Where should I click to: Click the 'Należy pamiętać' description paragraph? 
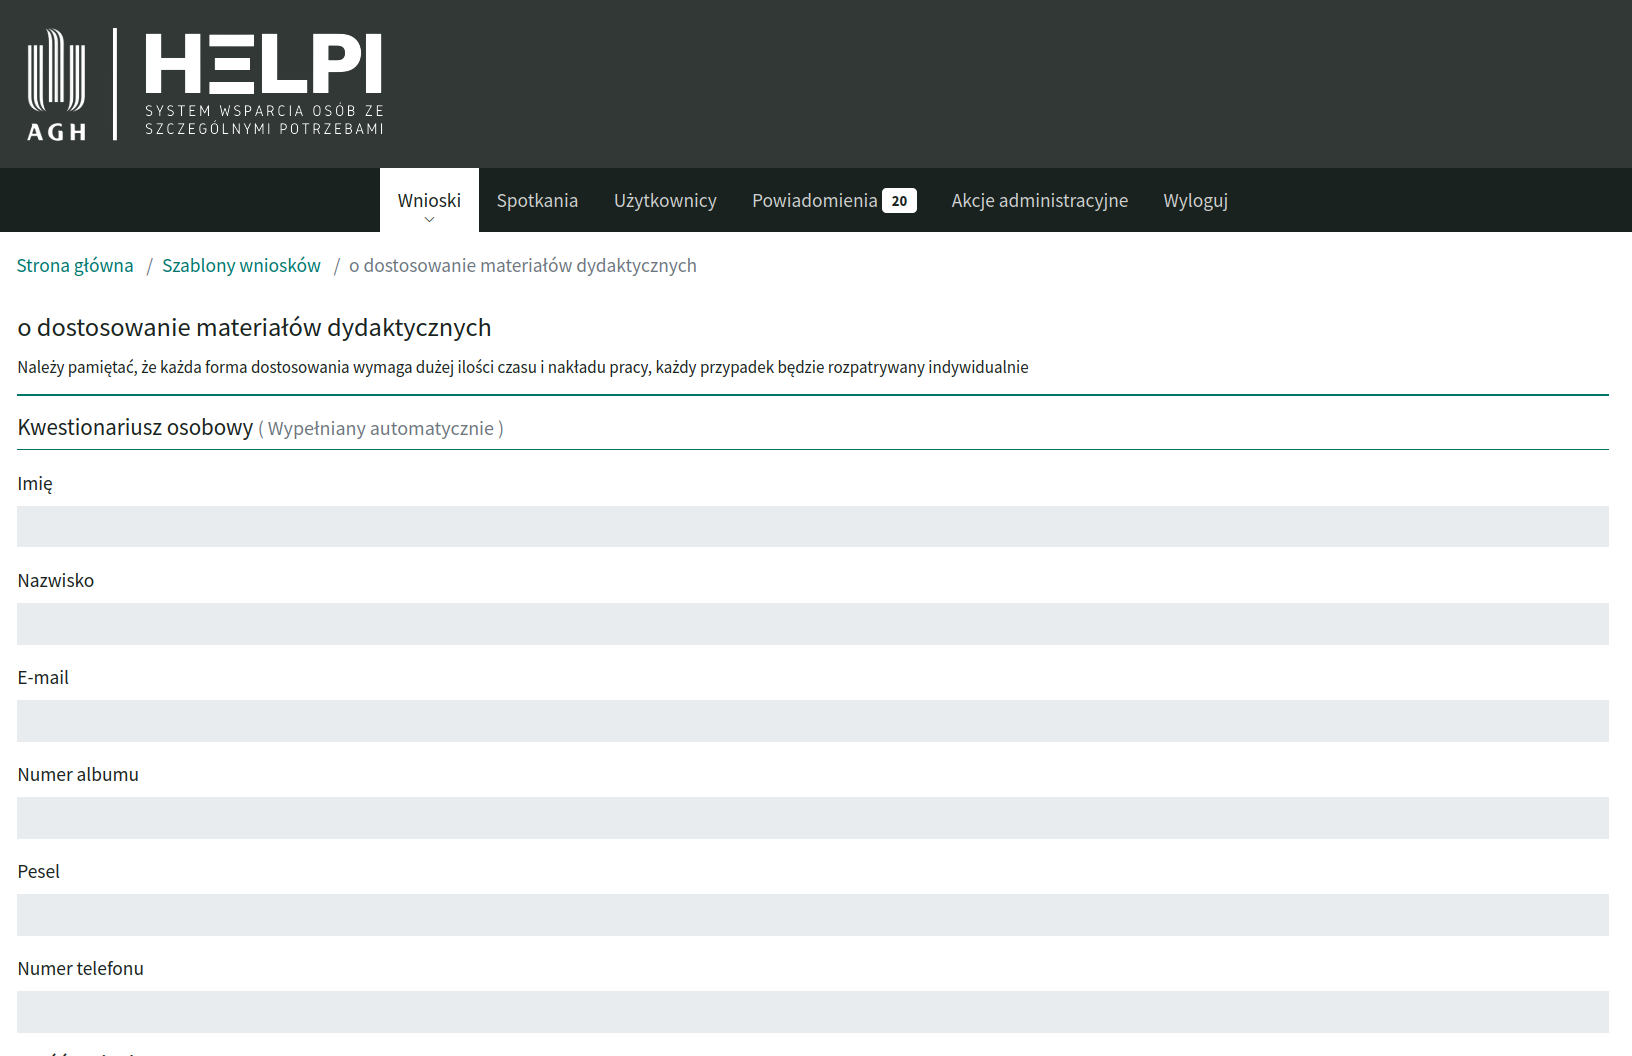(x=523, y=367)
